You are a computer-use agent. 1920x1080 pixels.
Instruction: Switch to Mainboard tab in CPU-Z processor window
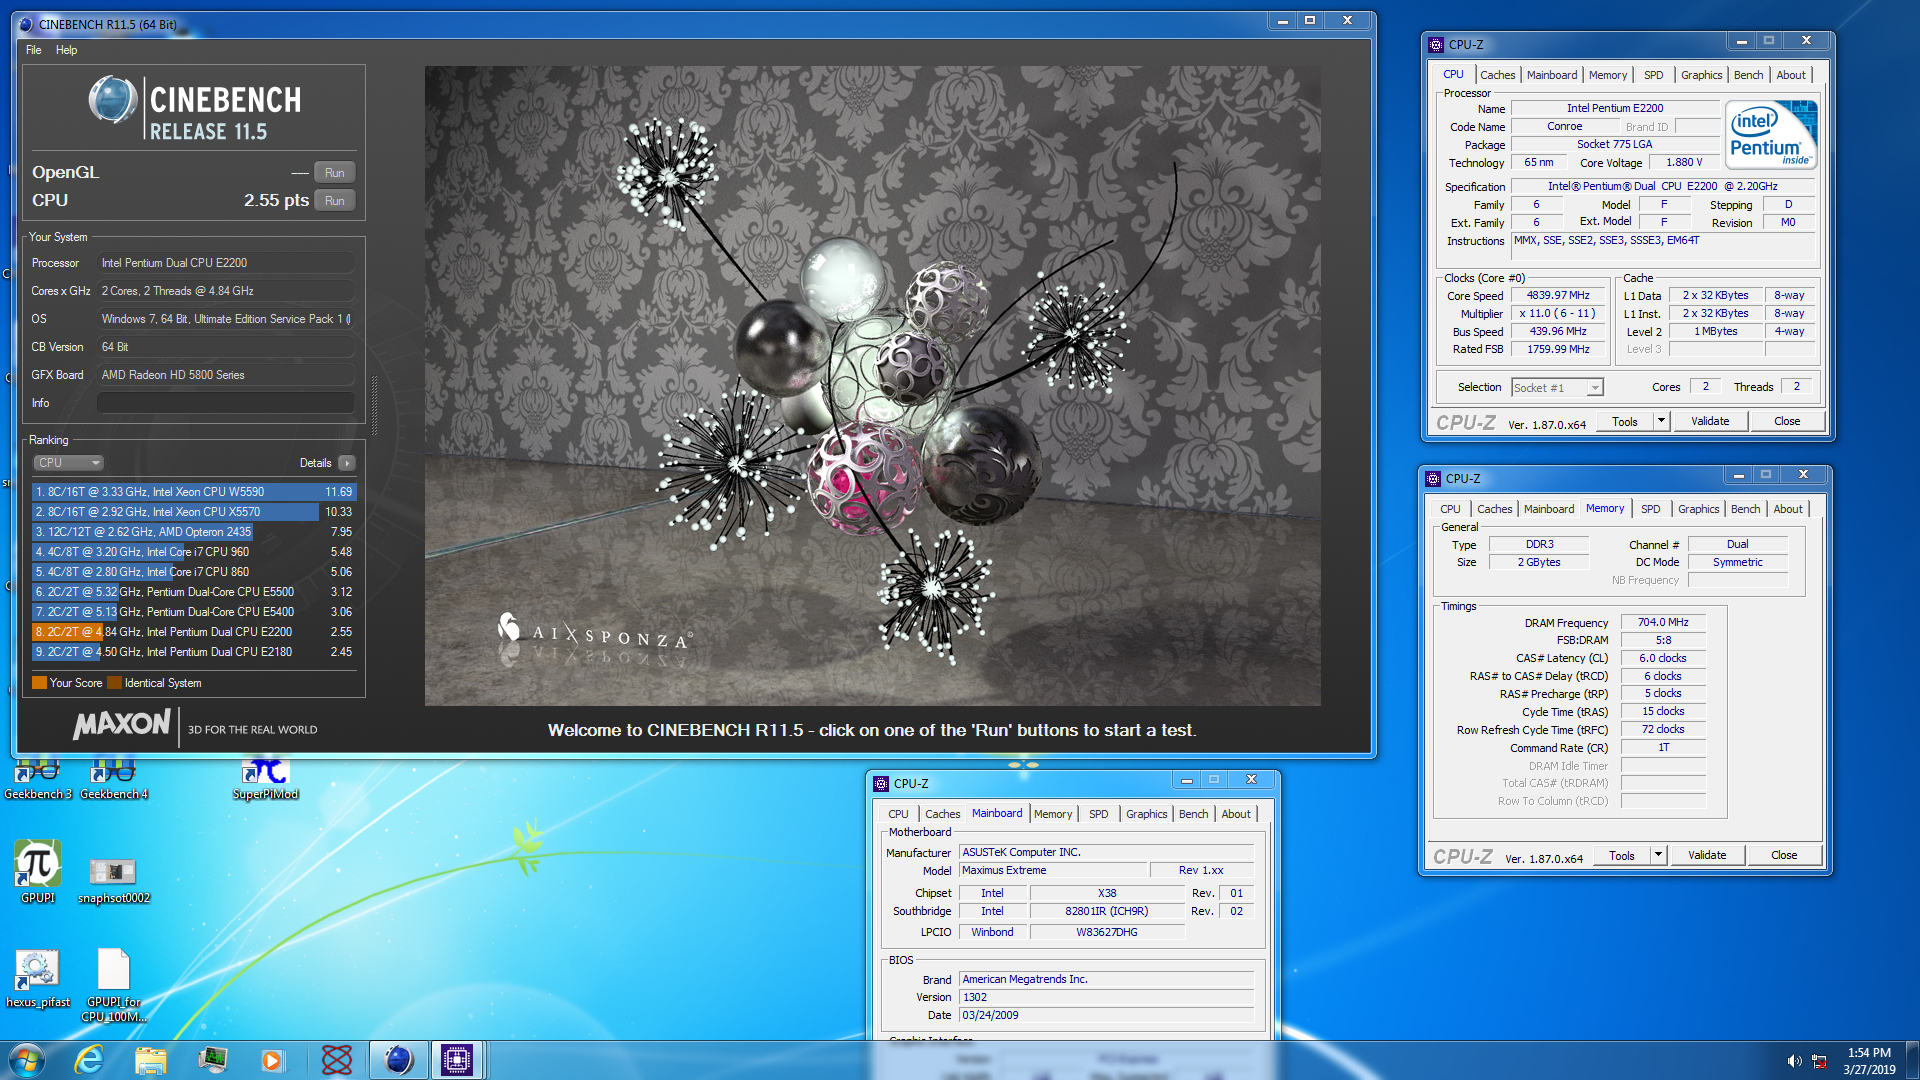coord(1551,75)
